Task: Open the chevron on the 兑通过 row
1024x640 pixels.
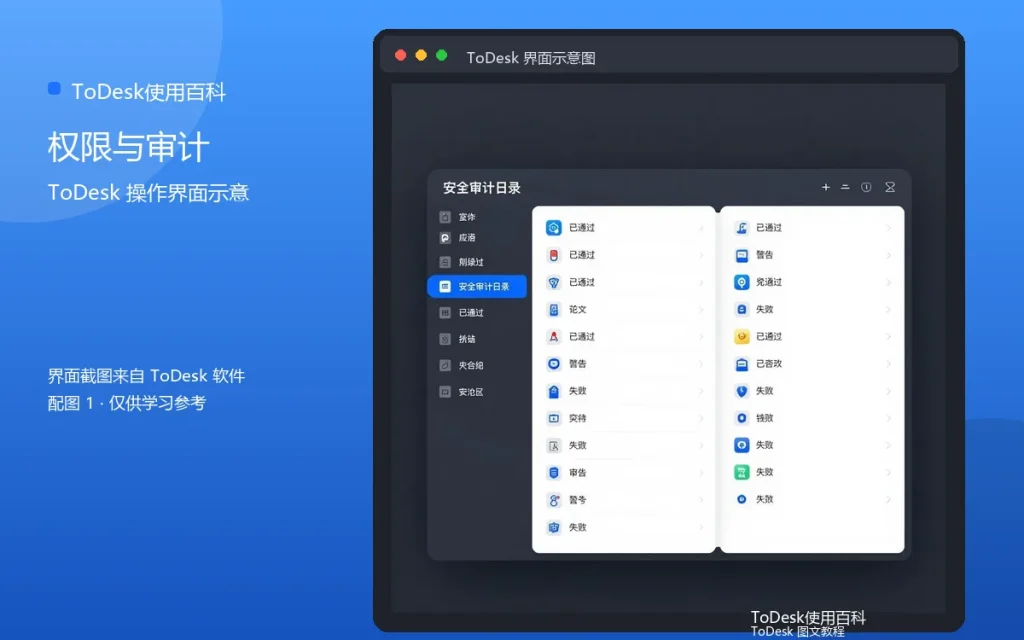Action: (x=889, y=282)
